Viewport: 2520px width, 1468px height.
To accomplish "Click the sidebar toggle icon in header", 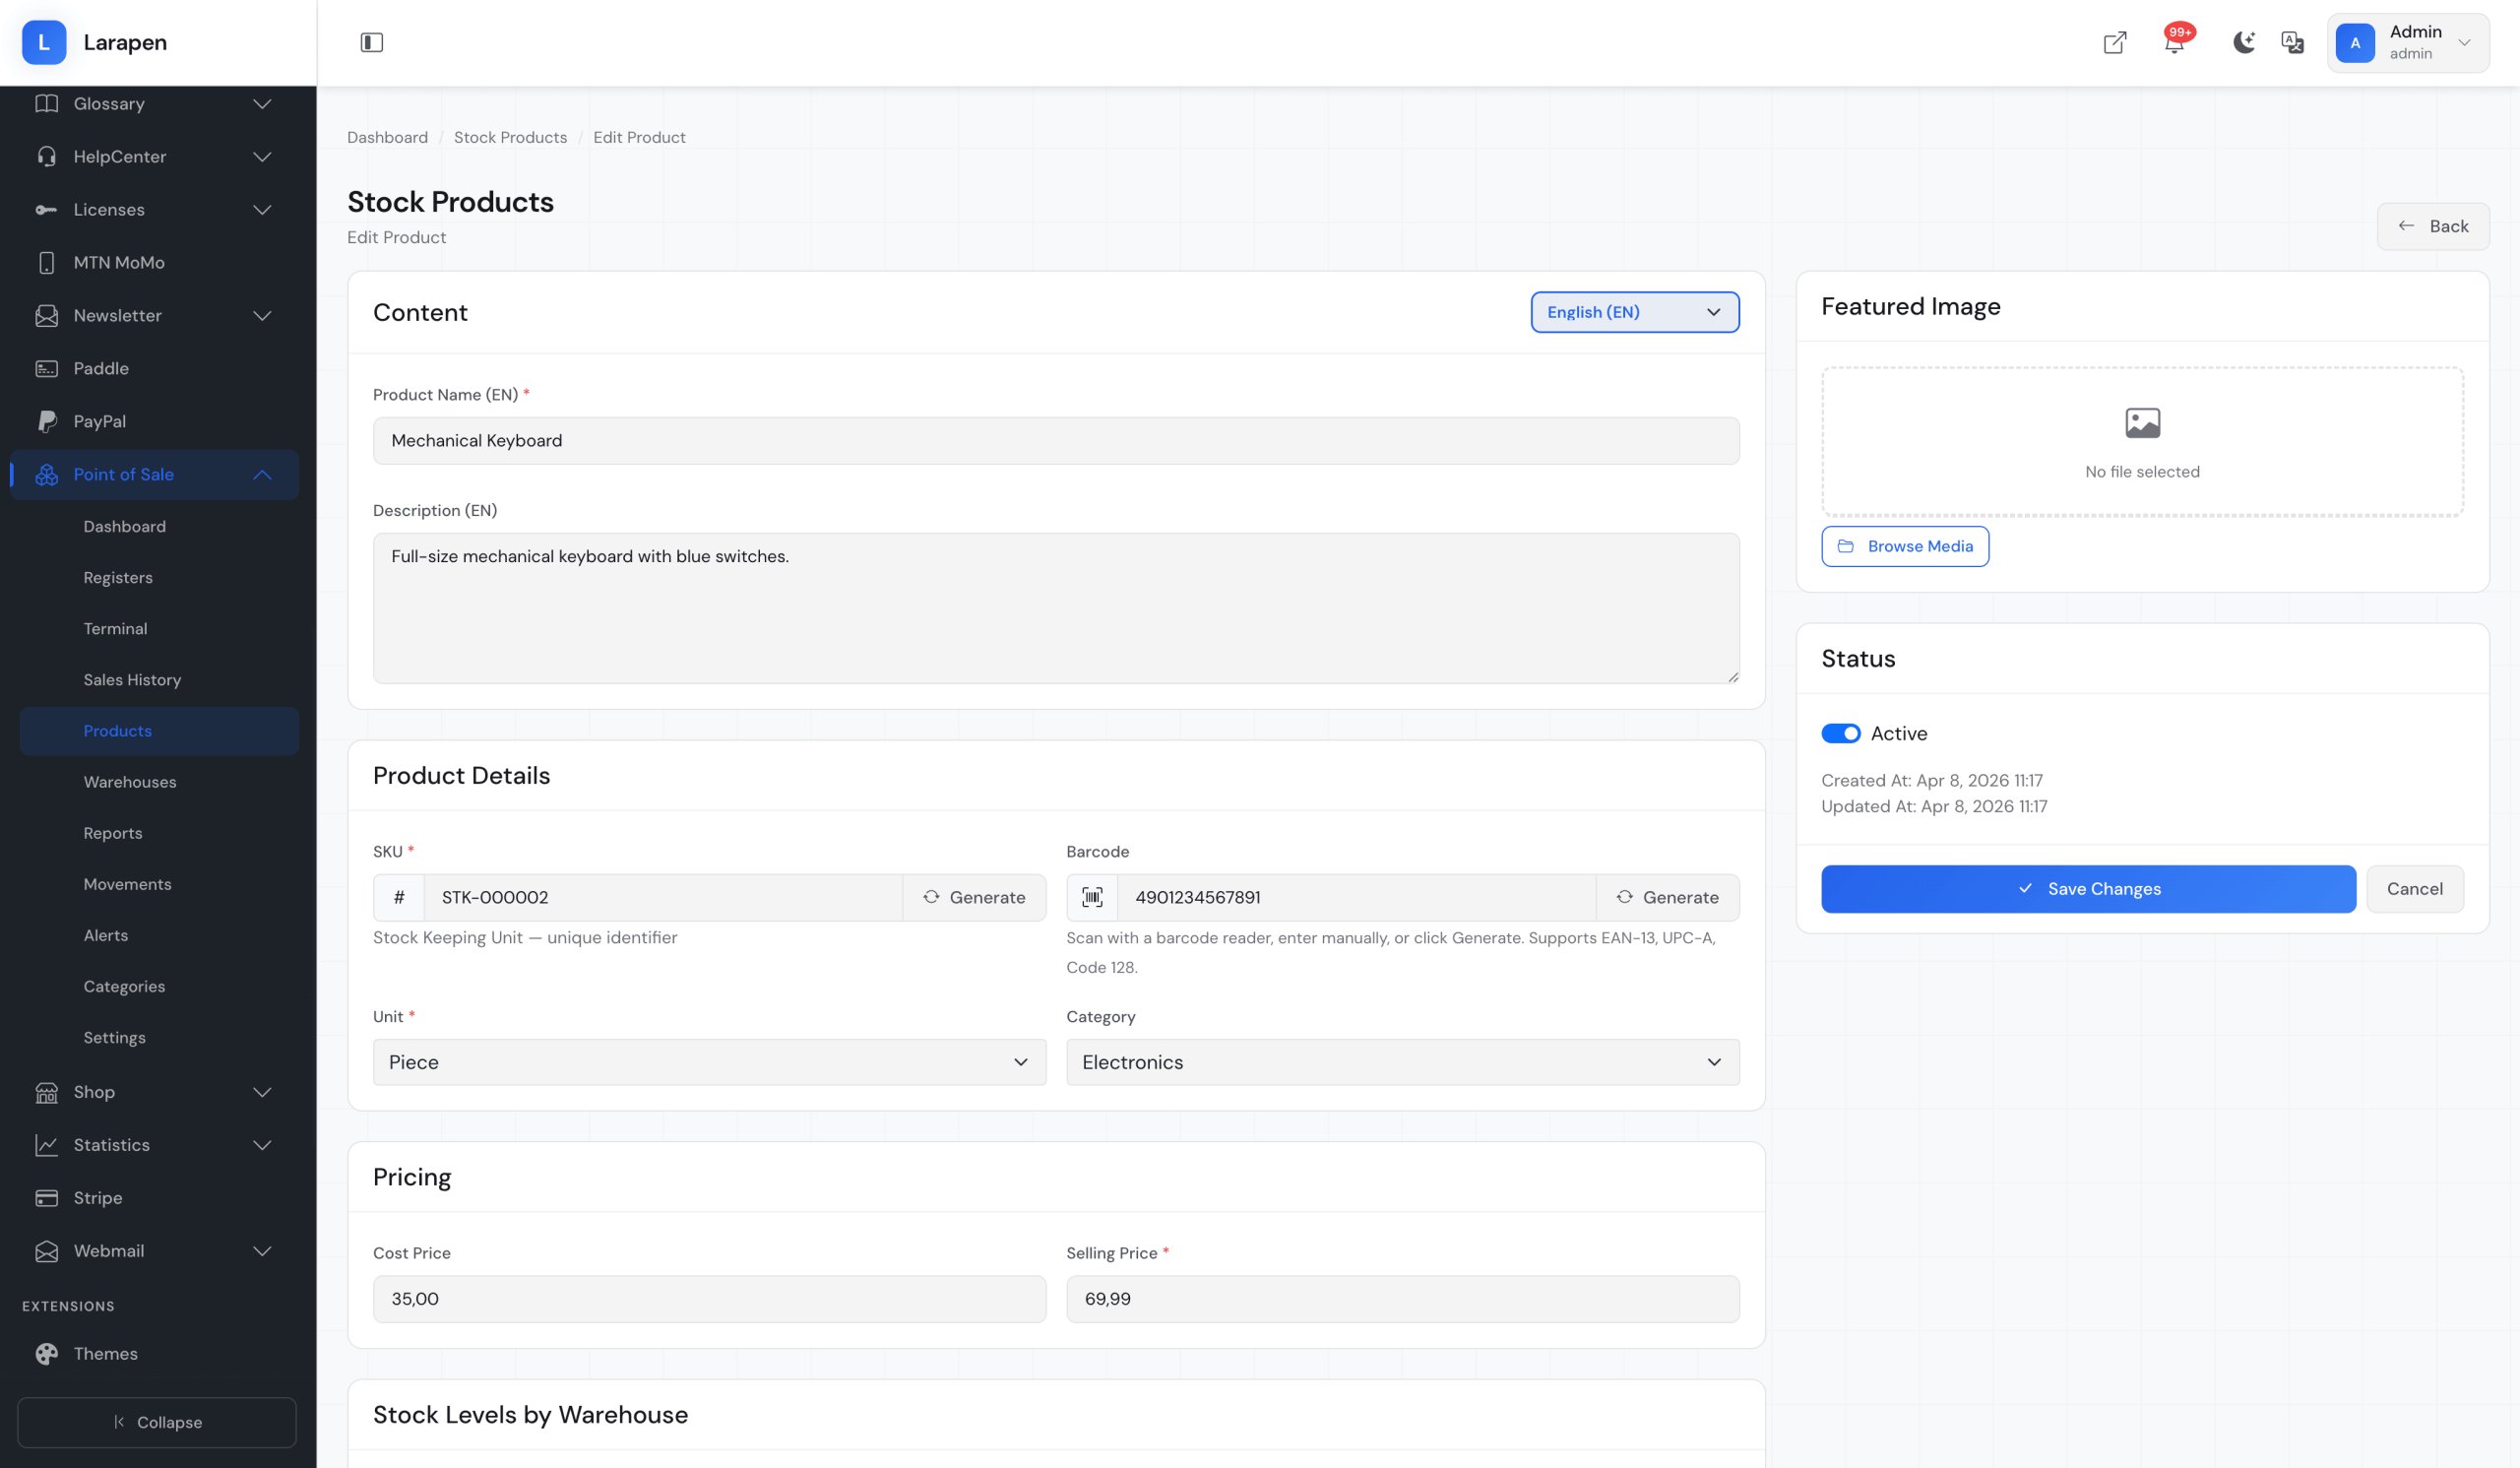I will pos(371,42).
